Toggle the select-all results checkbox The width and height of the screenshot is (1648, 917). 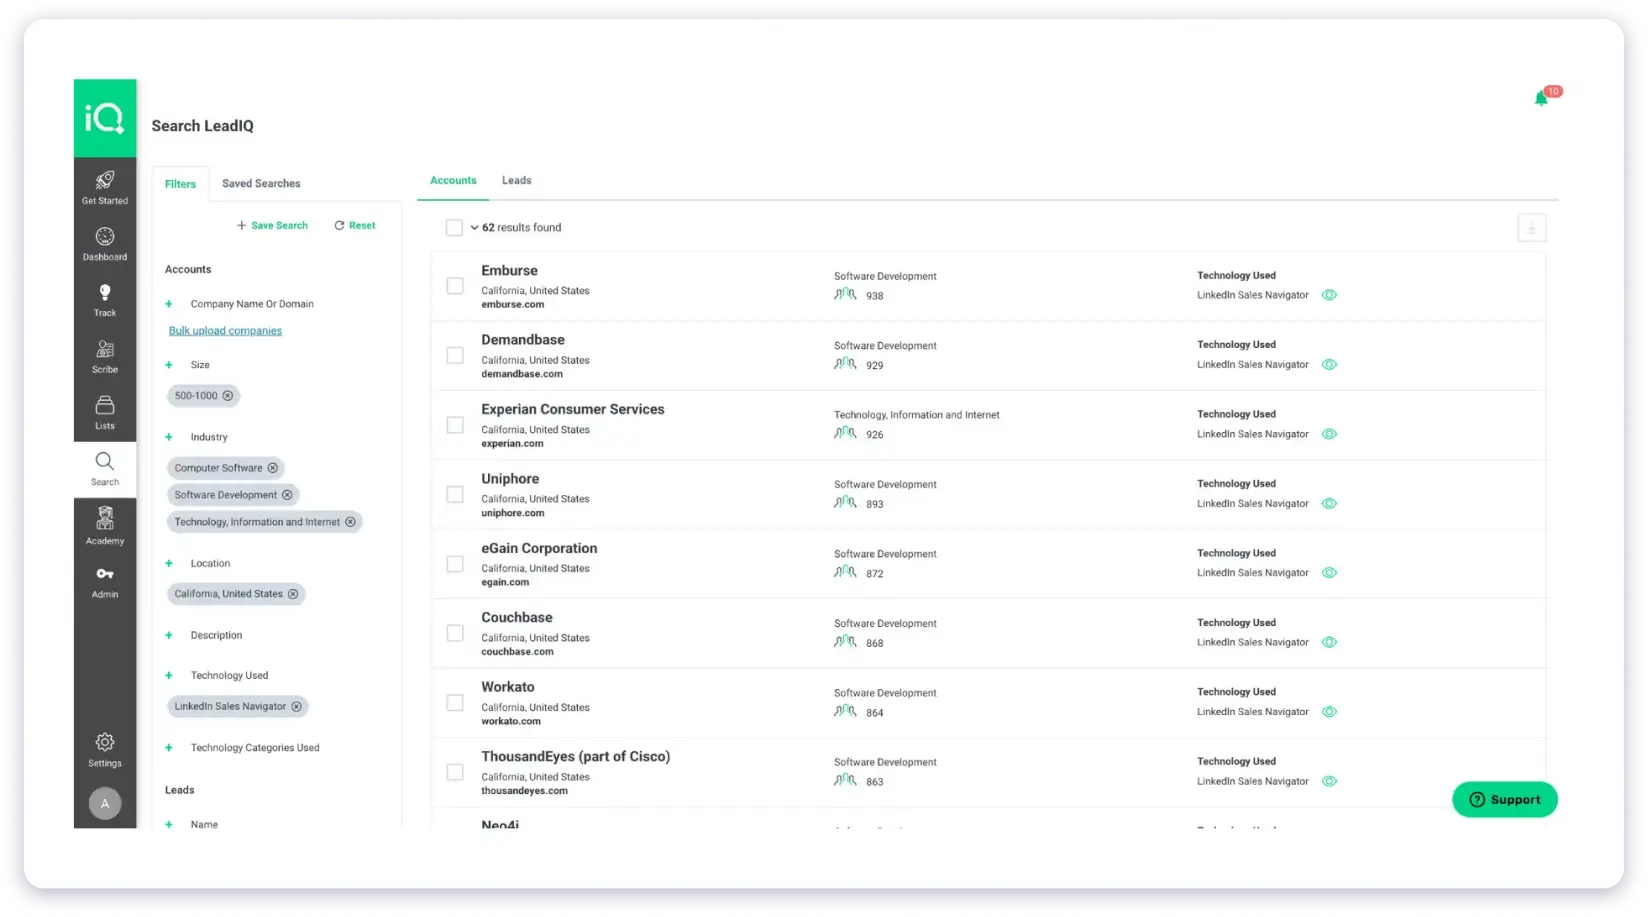pyautogui.click(x=454, y=228)
